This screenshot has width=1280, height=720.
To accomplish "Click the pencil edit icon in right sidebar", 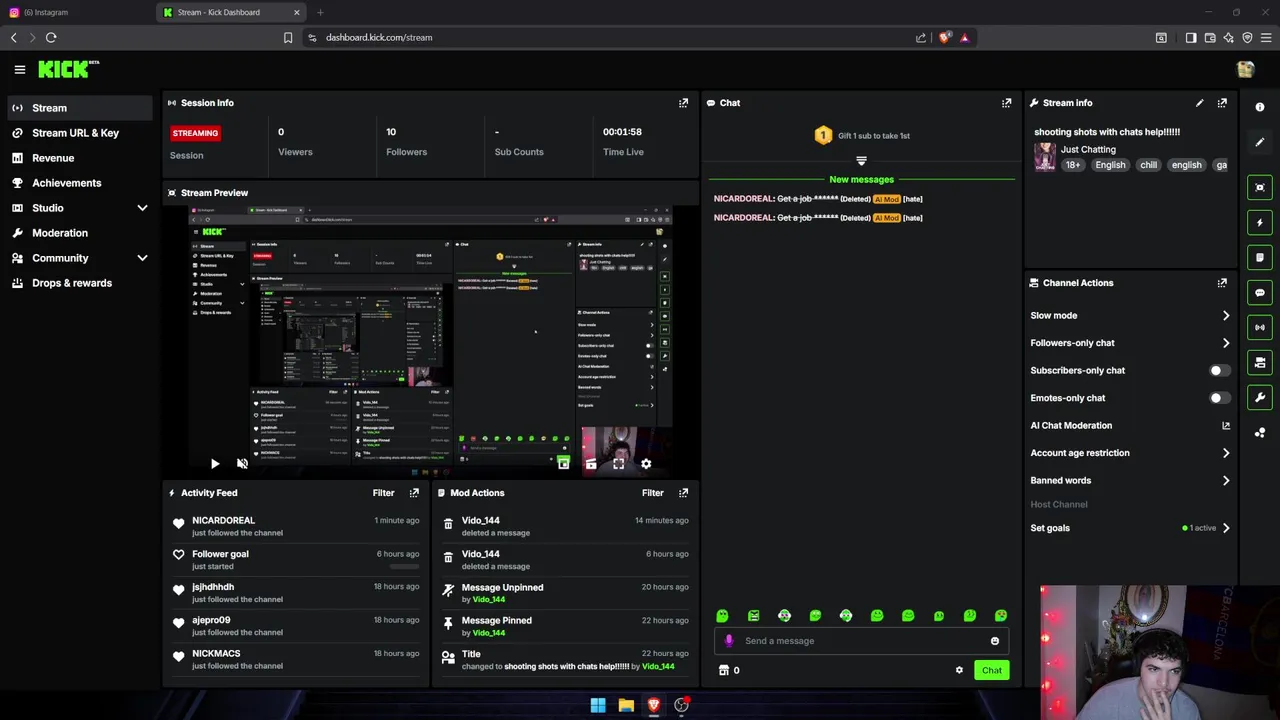I will point(1260,142).
